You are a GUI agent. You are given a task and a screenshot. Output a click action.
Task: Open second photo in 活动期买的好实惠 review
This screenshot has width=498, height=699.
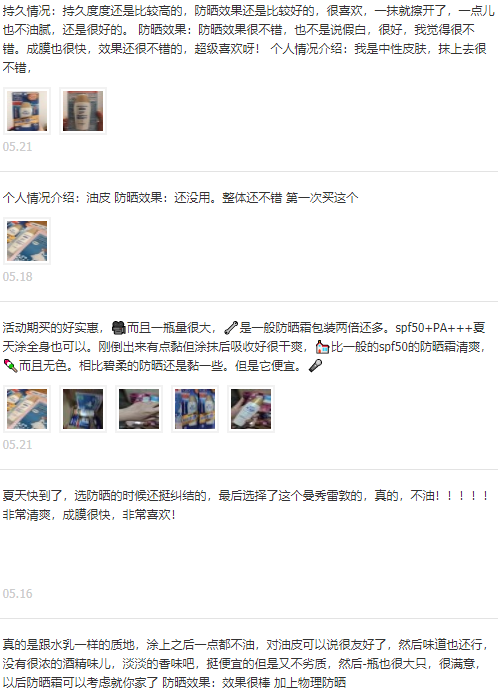click(83, 409)
